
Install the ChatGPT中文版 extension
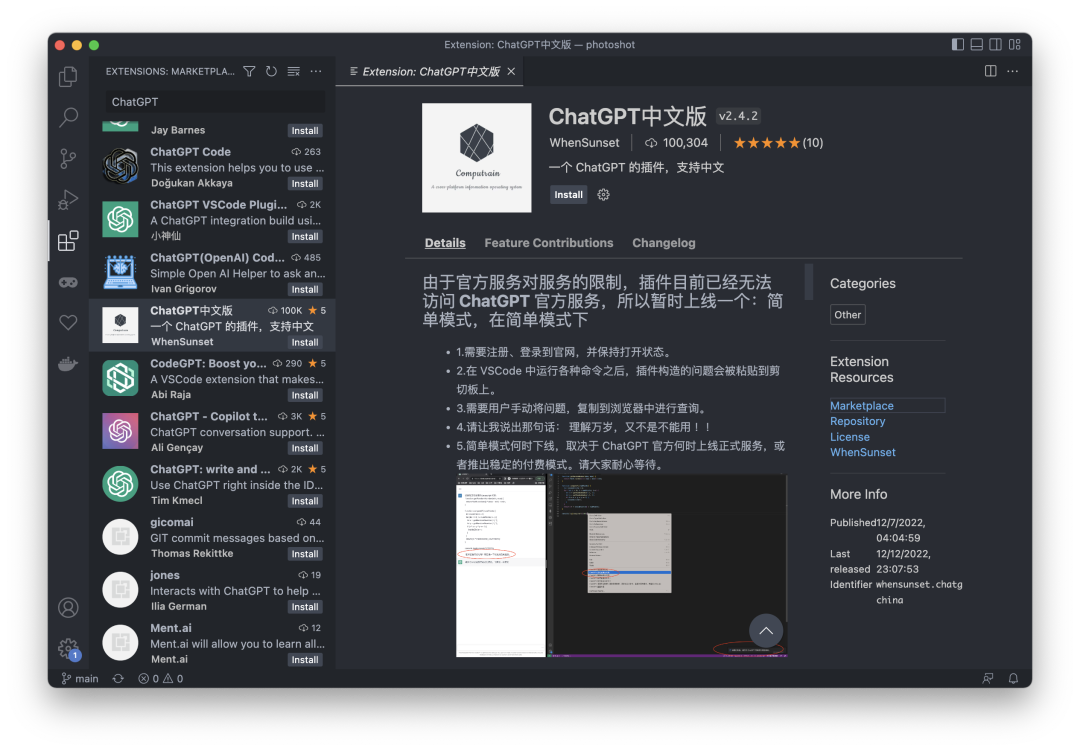(568, 195)
